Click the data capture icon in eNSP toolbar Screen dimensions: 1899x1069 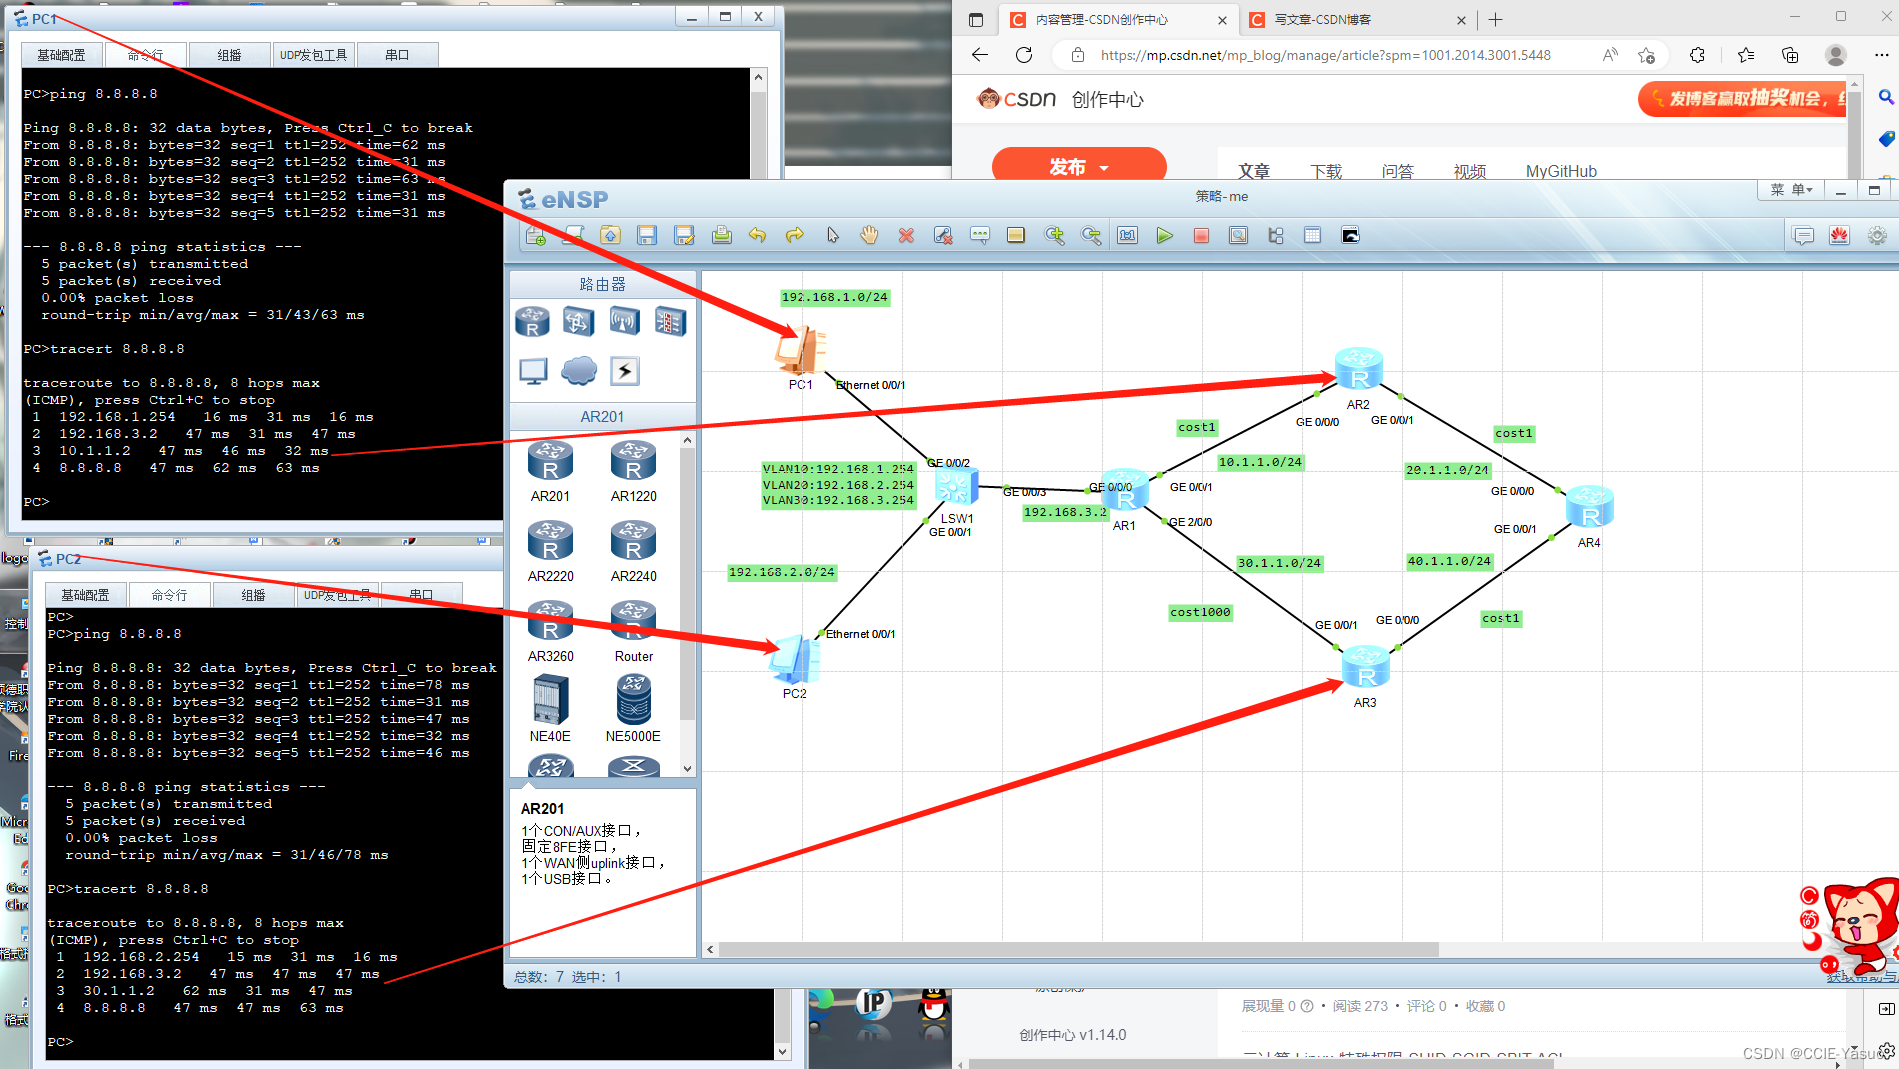(x=1238, y=236)
